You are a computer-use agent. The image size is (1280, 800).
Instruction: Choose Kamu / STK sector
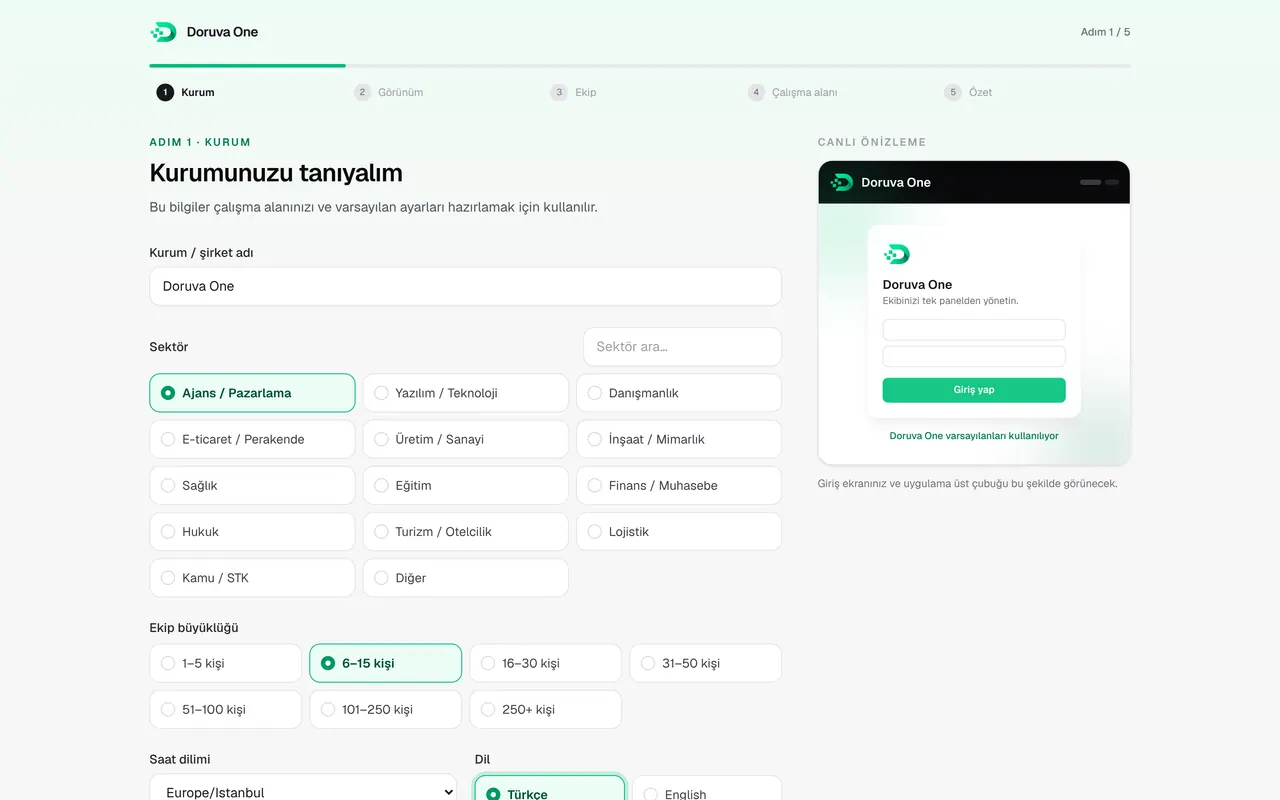[252, 578]
